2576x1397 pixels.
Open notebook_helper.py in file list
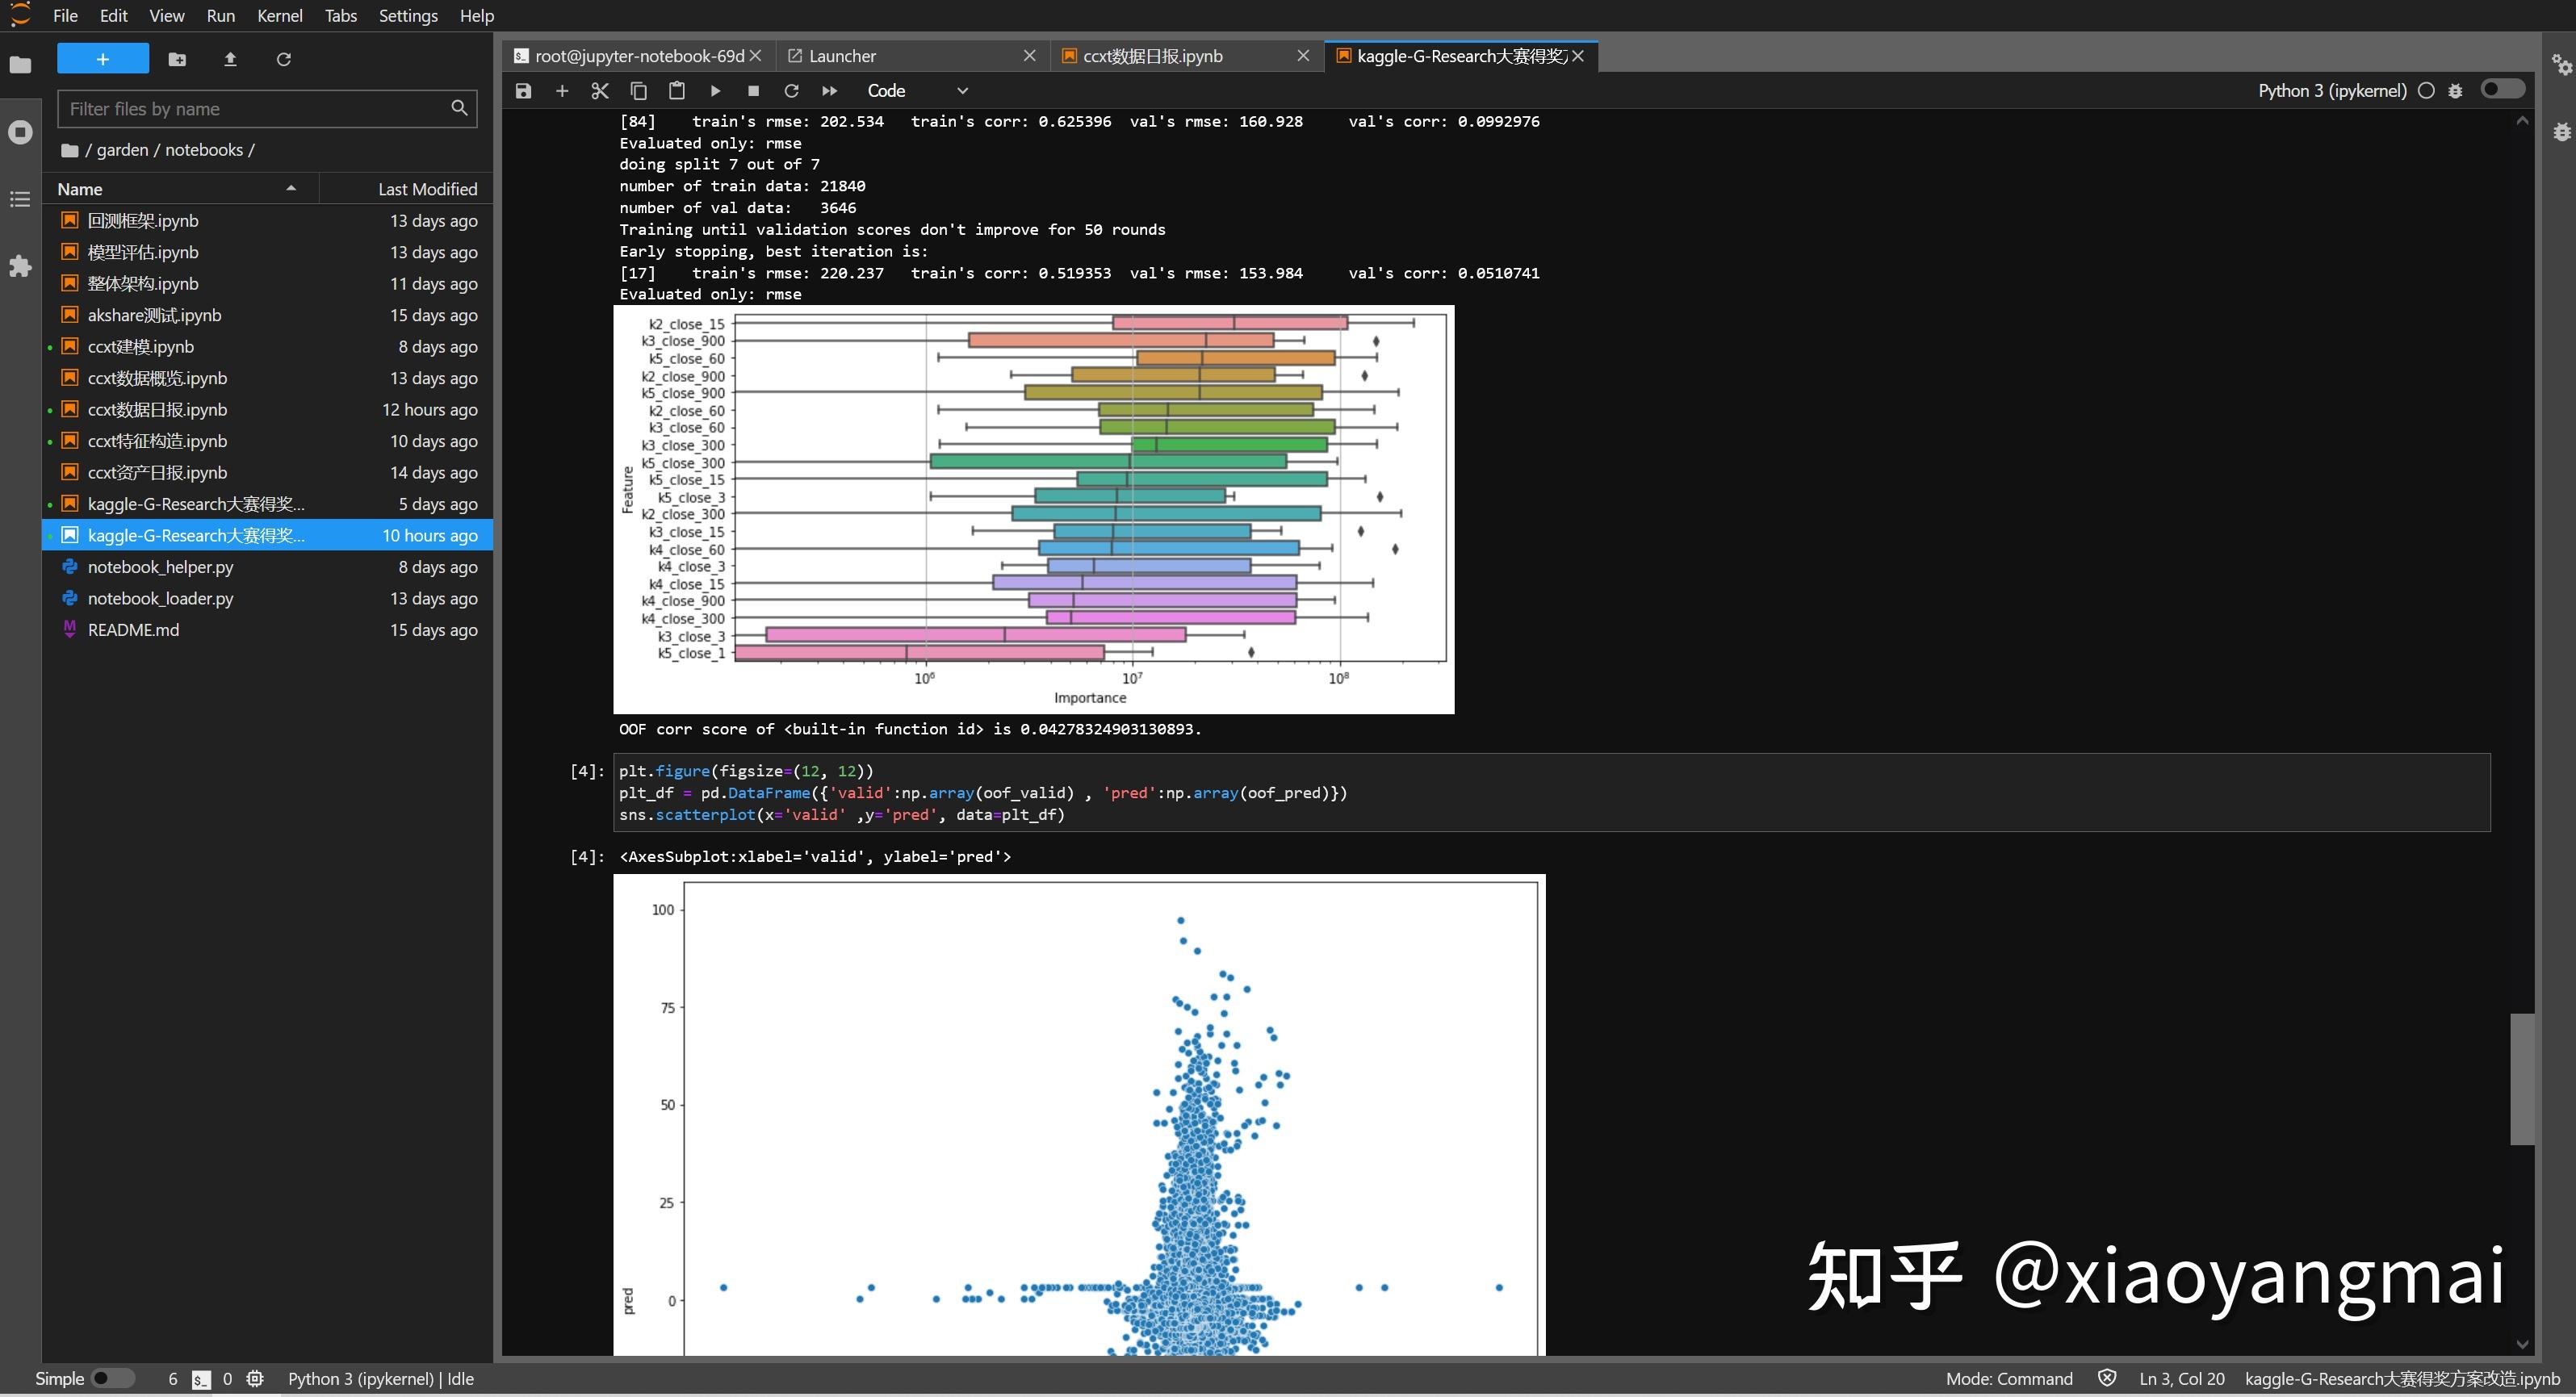pyautogui.click(x=160, y=567)
